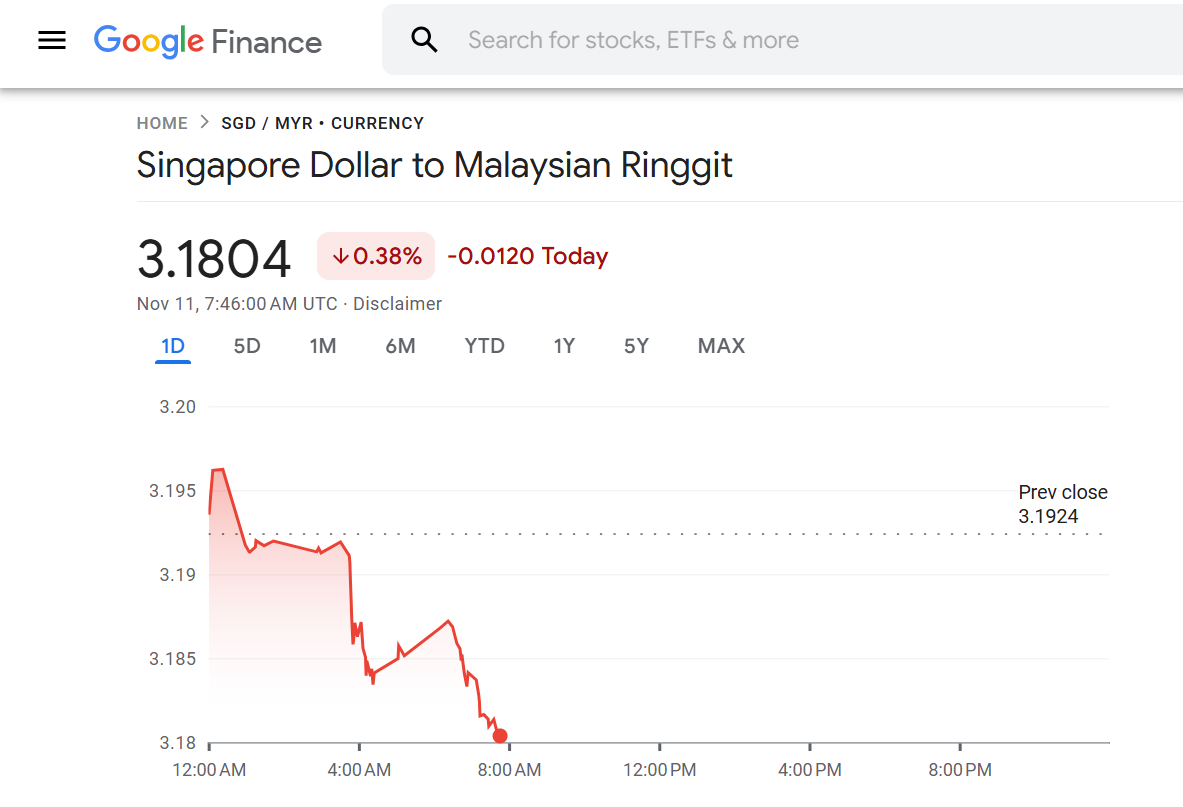Switch to the 5Y chart range

(636, 346)
